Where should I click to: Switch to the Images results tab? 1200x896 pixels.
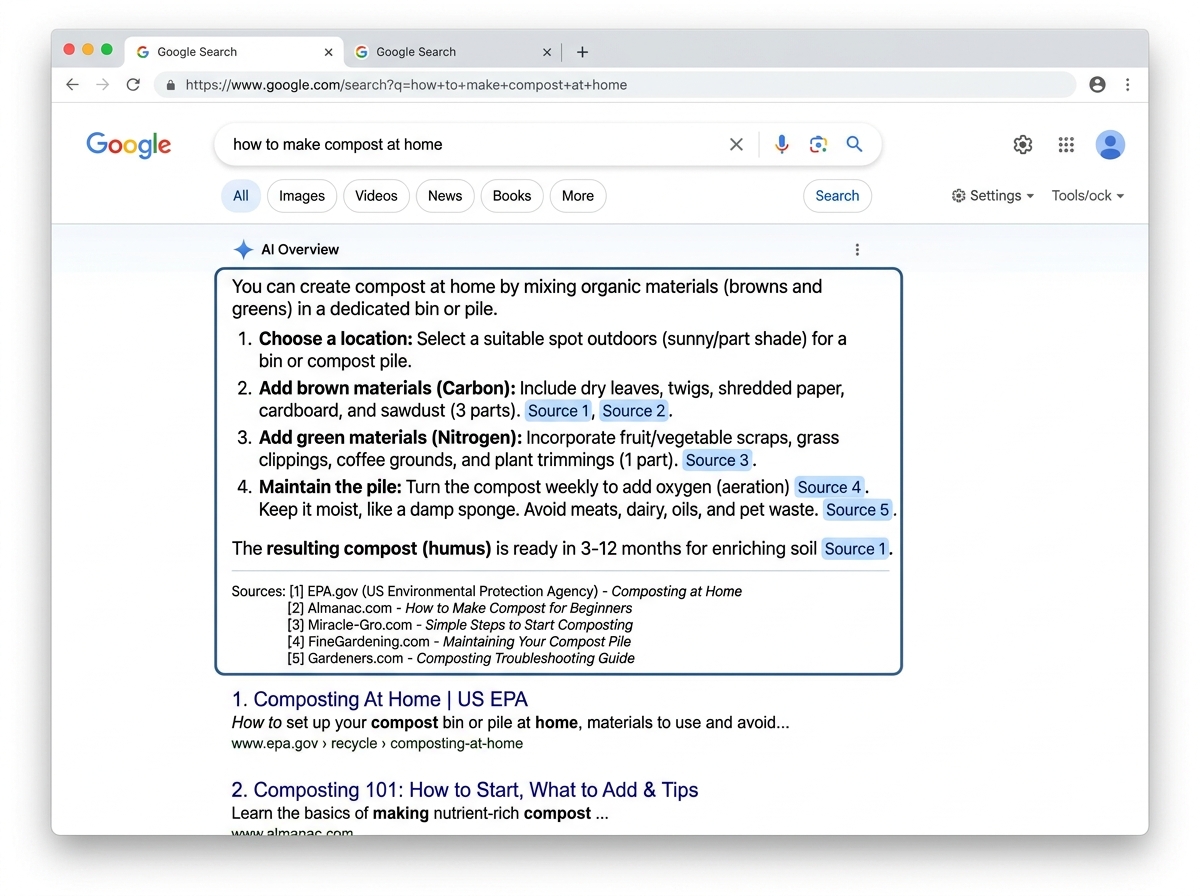pos(301,195)
